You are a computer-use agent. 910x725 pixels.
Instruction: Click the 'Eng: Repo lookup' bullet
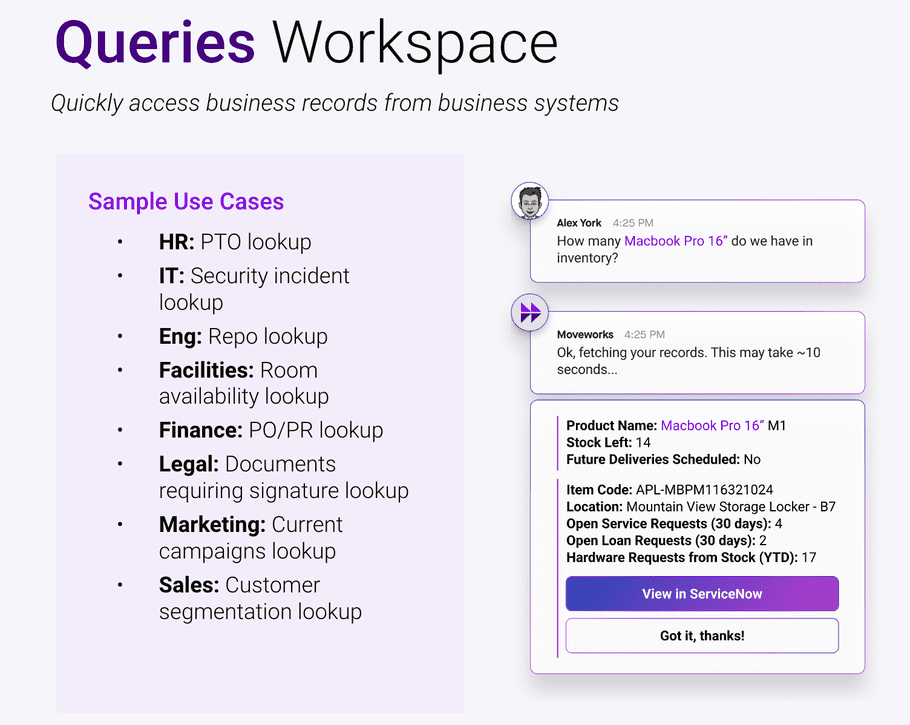click(x=243, y=337)
